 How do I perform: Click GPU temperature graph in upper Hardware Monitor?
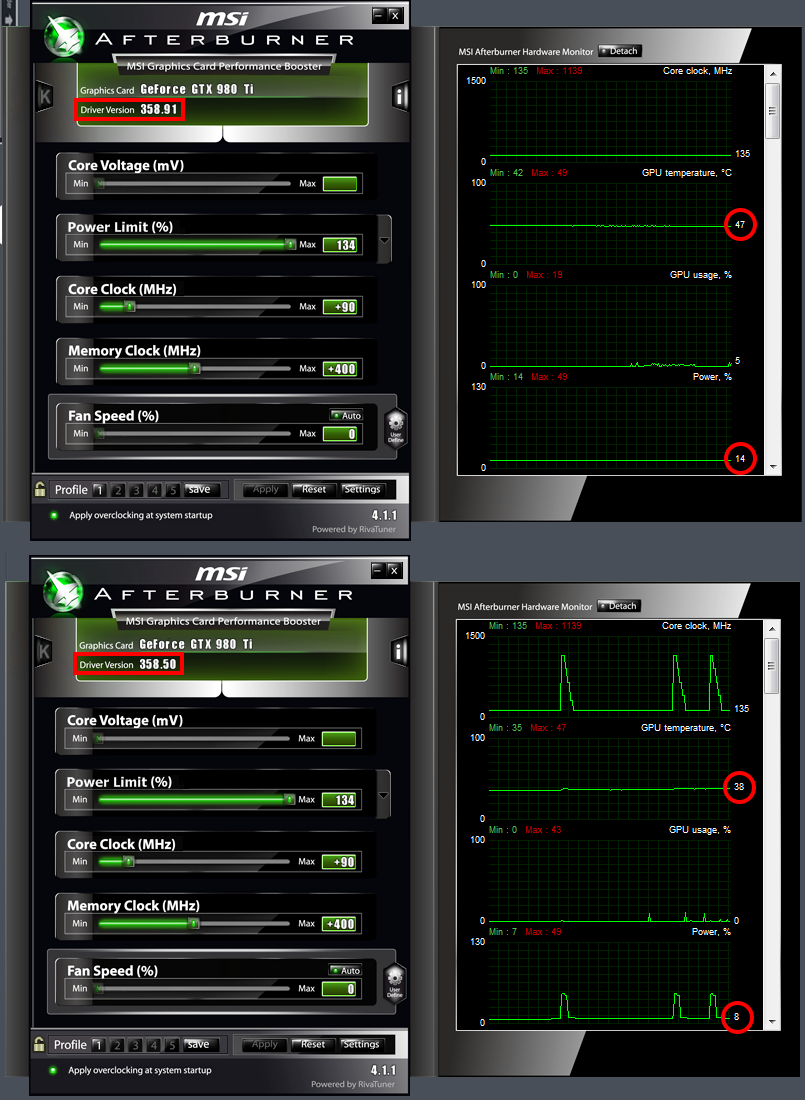click(611, 223)
